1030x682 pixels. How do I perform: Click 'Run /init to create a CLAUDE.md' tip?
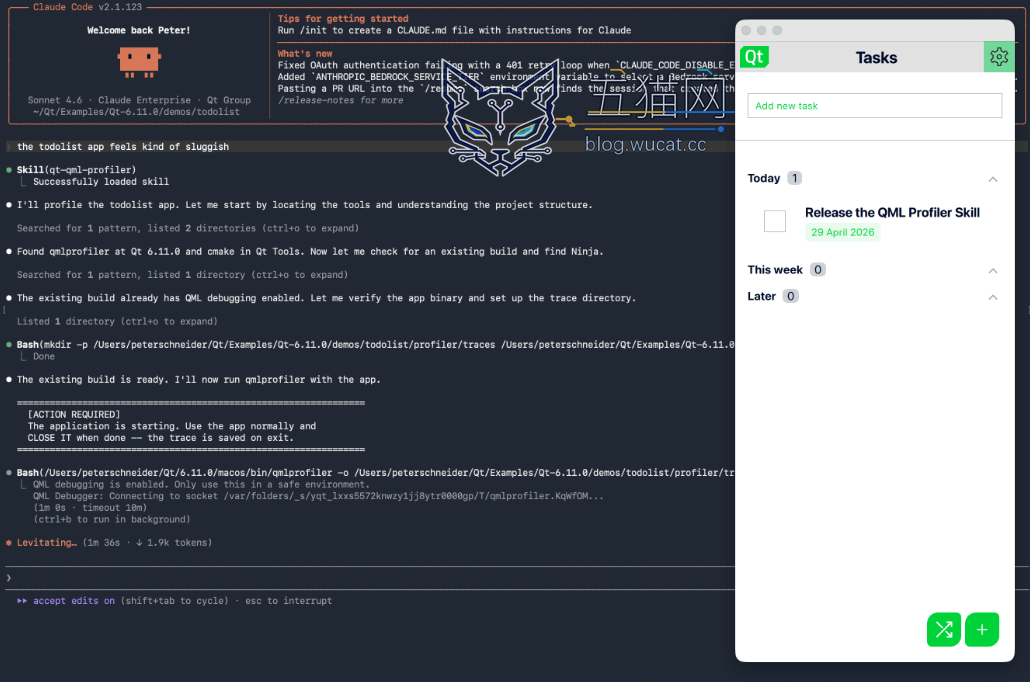(x=454, y=30)
